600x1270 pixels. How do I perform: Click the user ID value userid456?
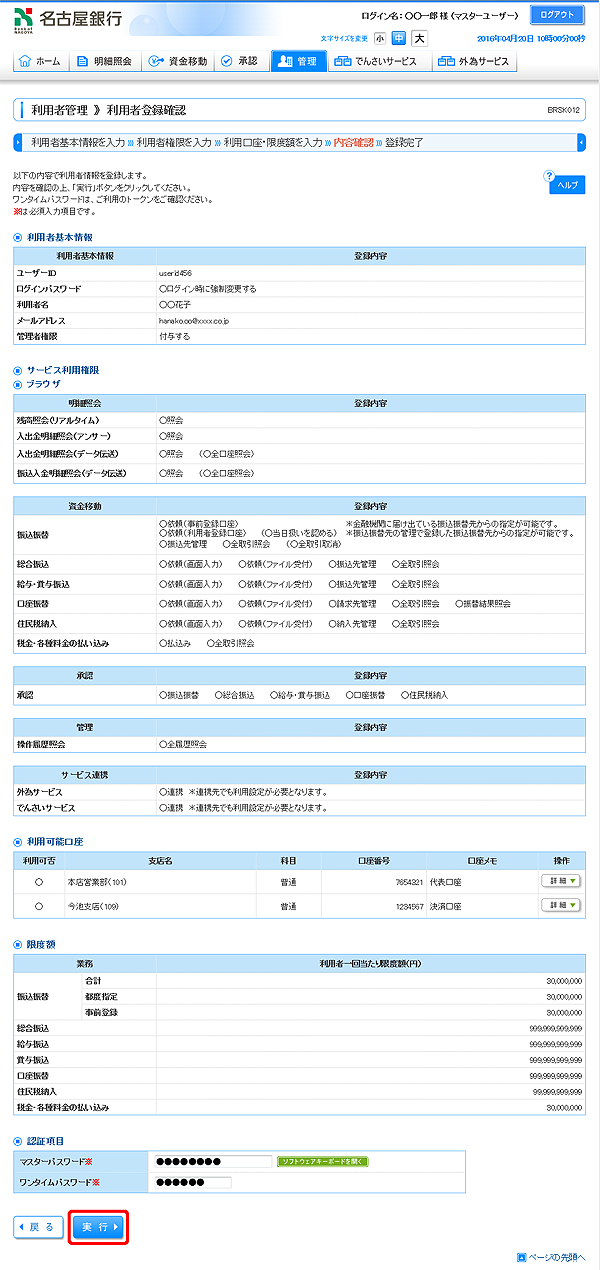[x=176, y=272]
